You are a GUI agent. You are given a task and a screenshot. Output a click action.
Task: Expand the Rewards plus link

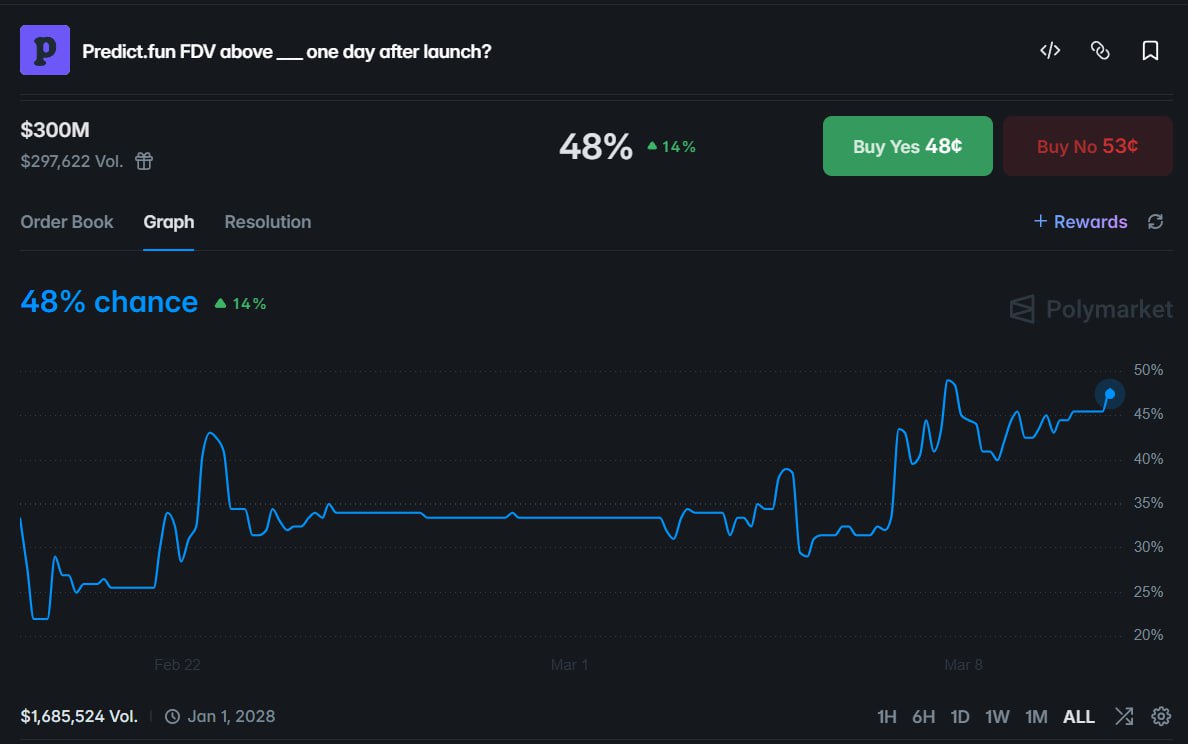point(1080,222)
